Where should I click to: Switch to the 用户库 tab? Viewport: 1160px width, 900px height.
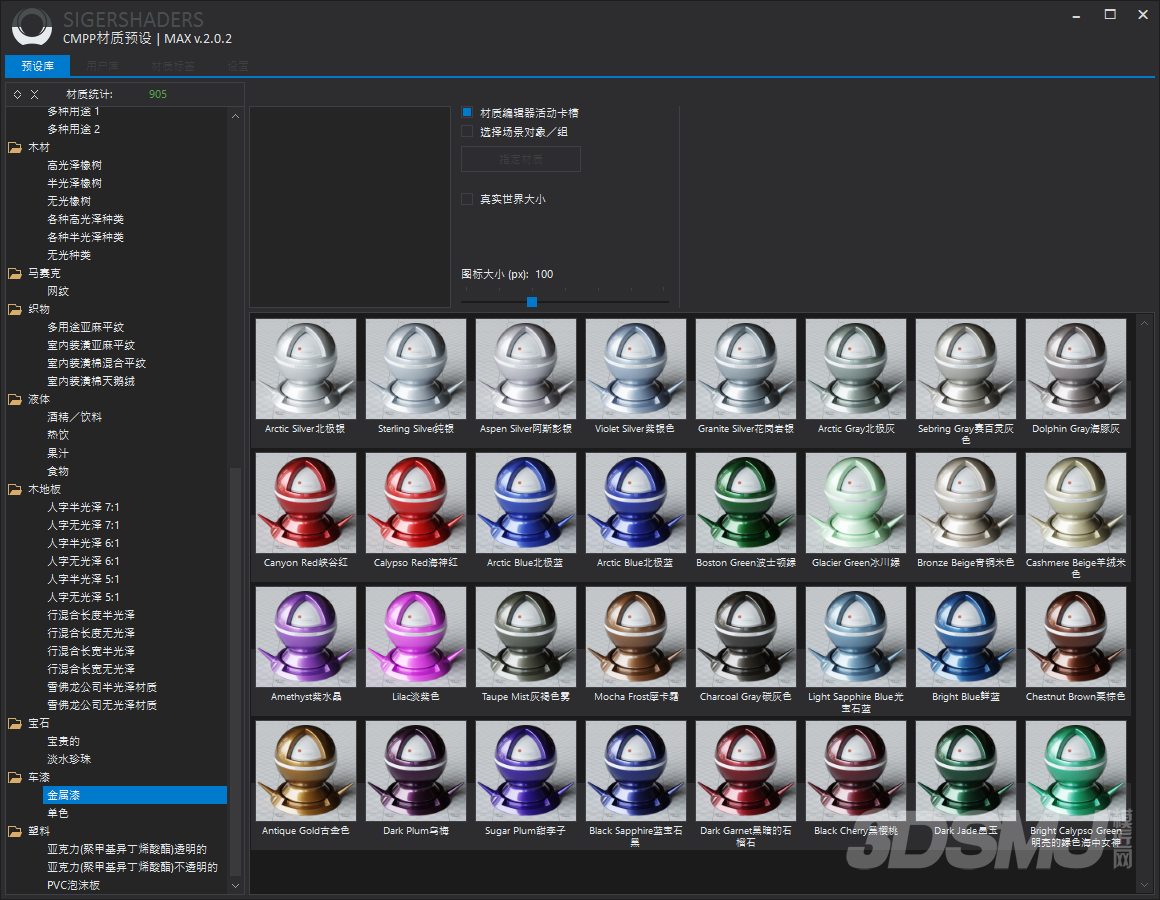coord(102,66)
